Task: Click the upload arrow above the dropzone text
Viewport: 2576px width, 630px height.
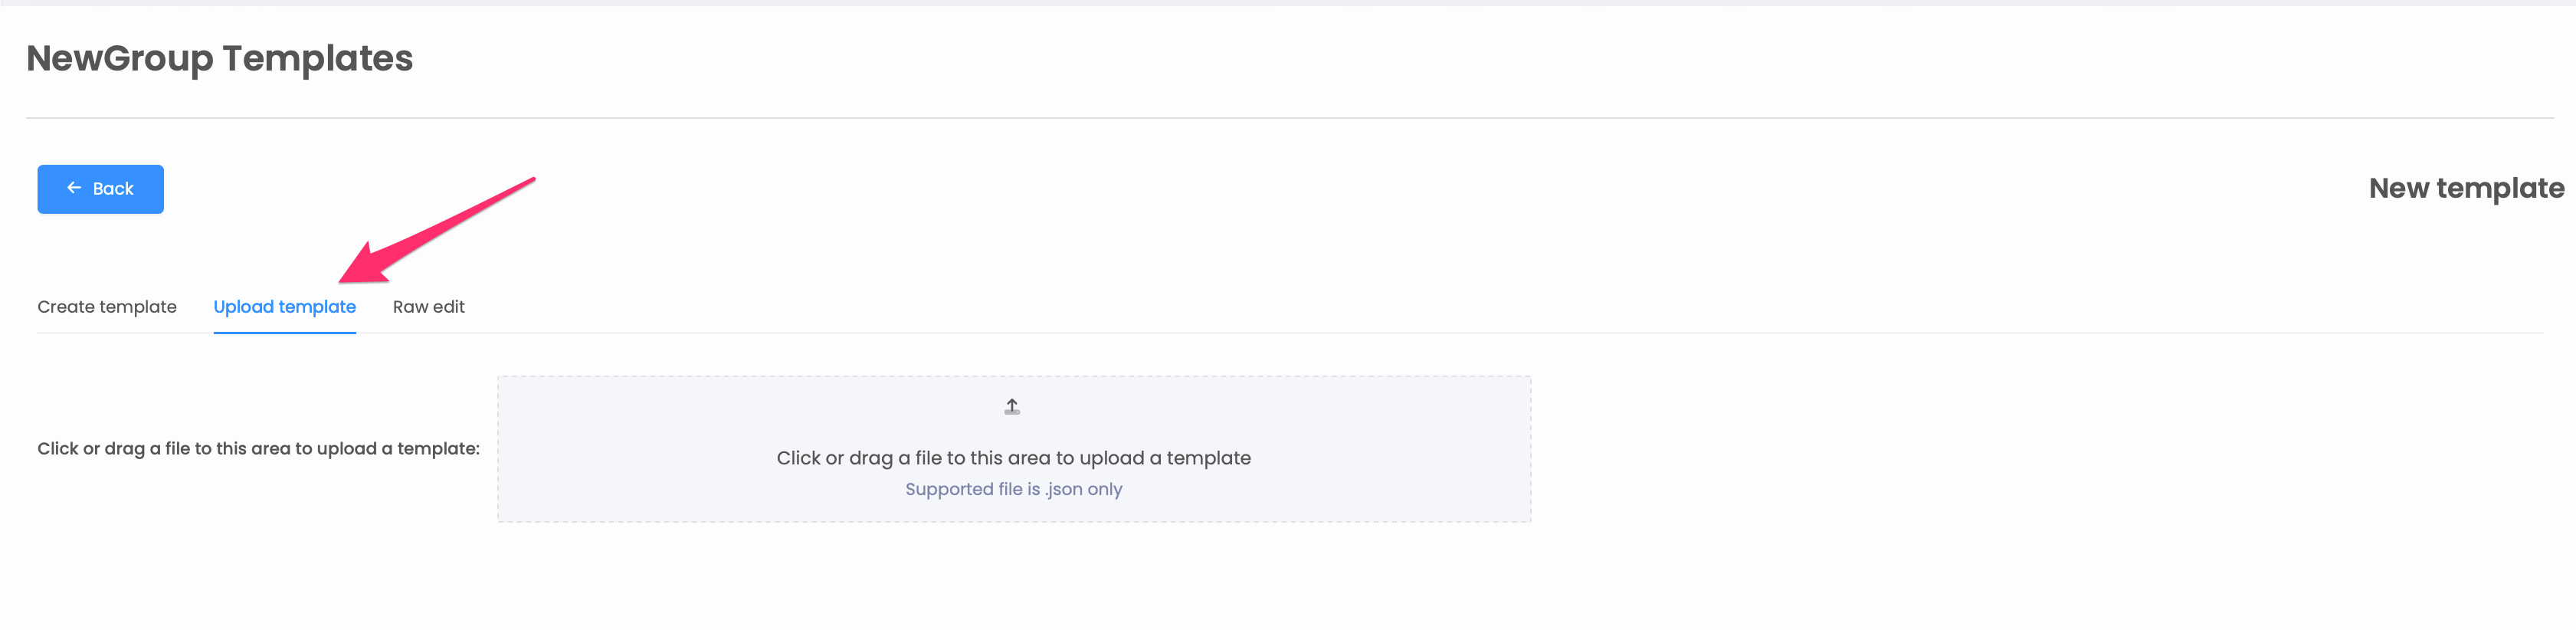Action: click(x=1012, y=406)
